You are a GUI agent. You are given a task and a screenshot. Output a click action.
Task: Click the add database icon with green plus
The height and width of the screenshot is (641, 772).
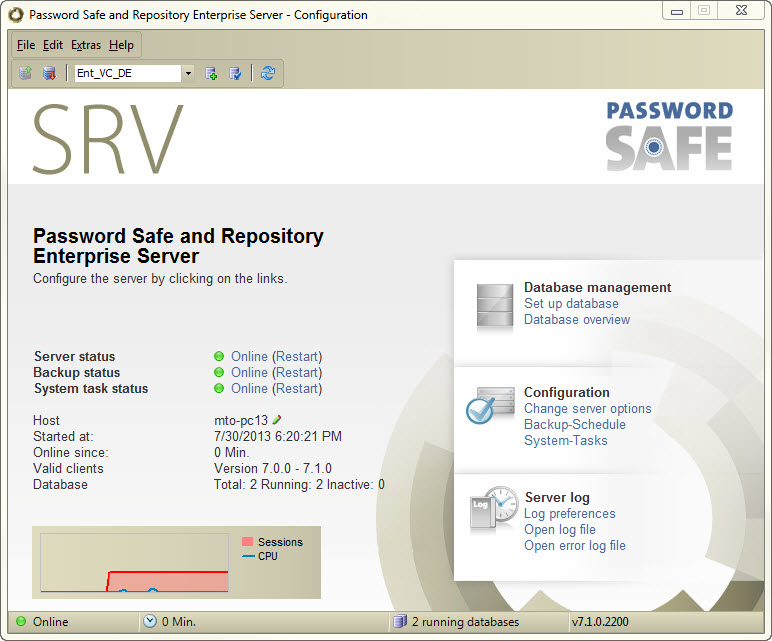211,73
